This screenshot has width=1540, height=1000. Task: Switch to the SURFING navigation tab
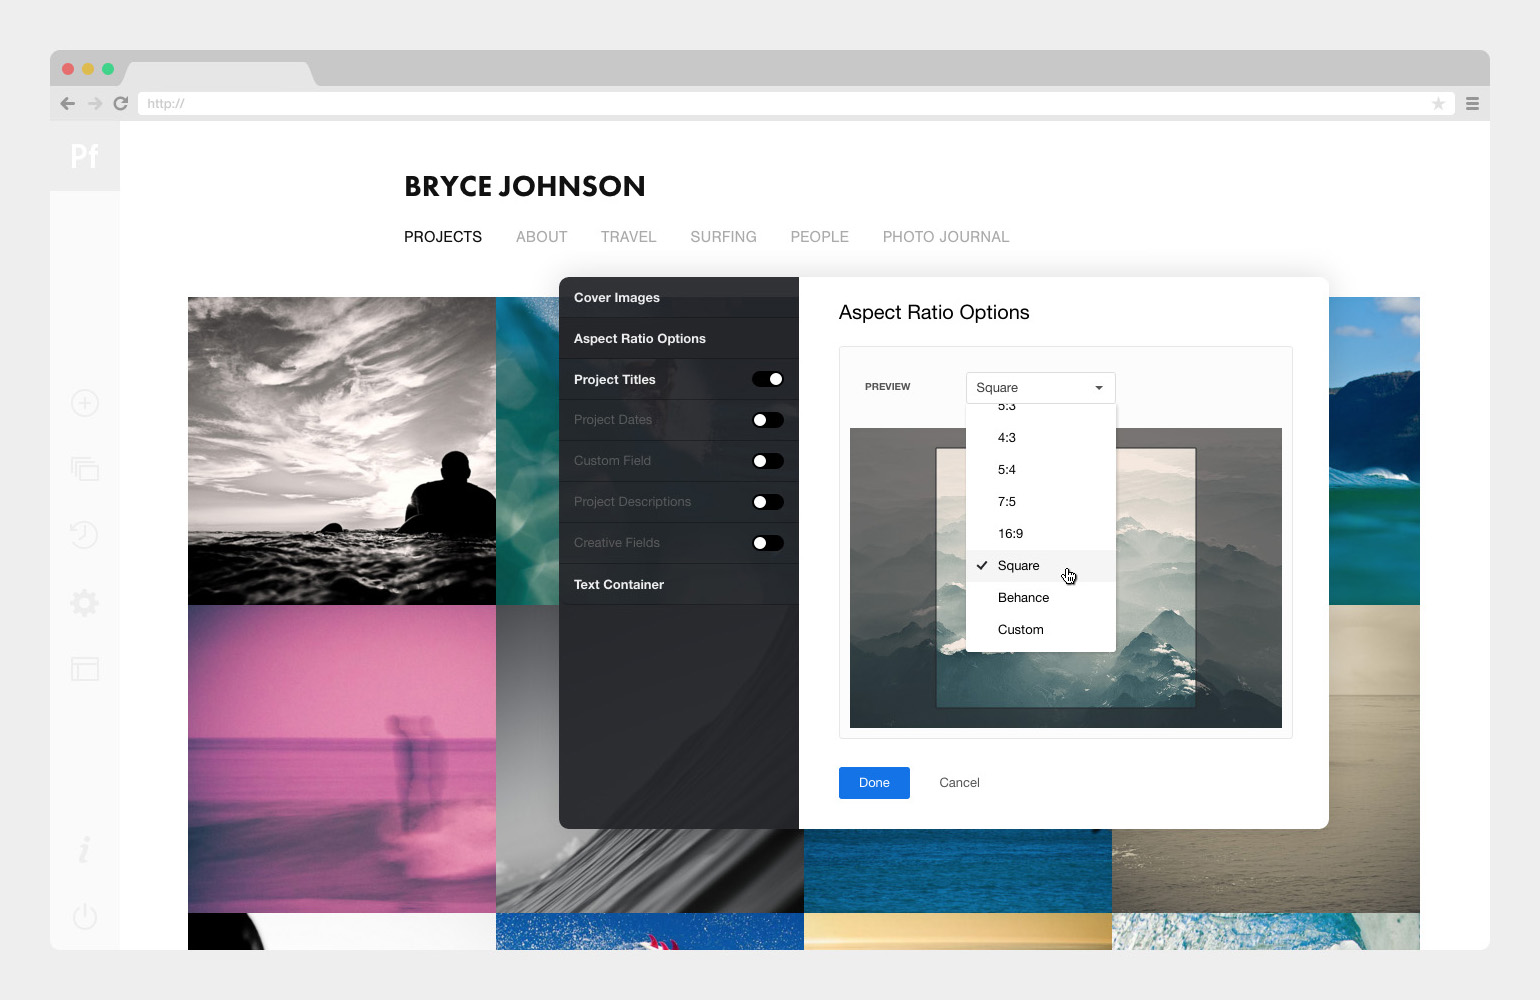click(x=723, y=236)
